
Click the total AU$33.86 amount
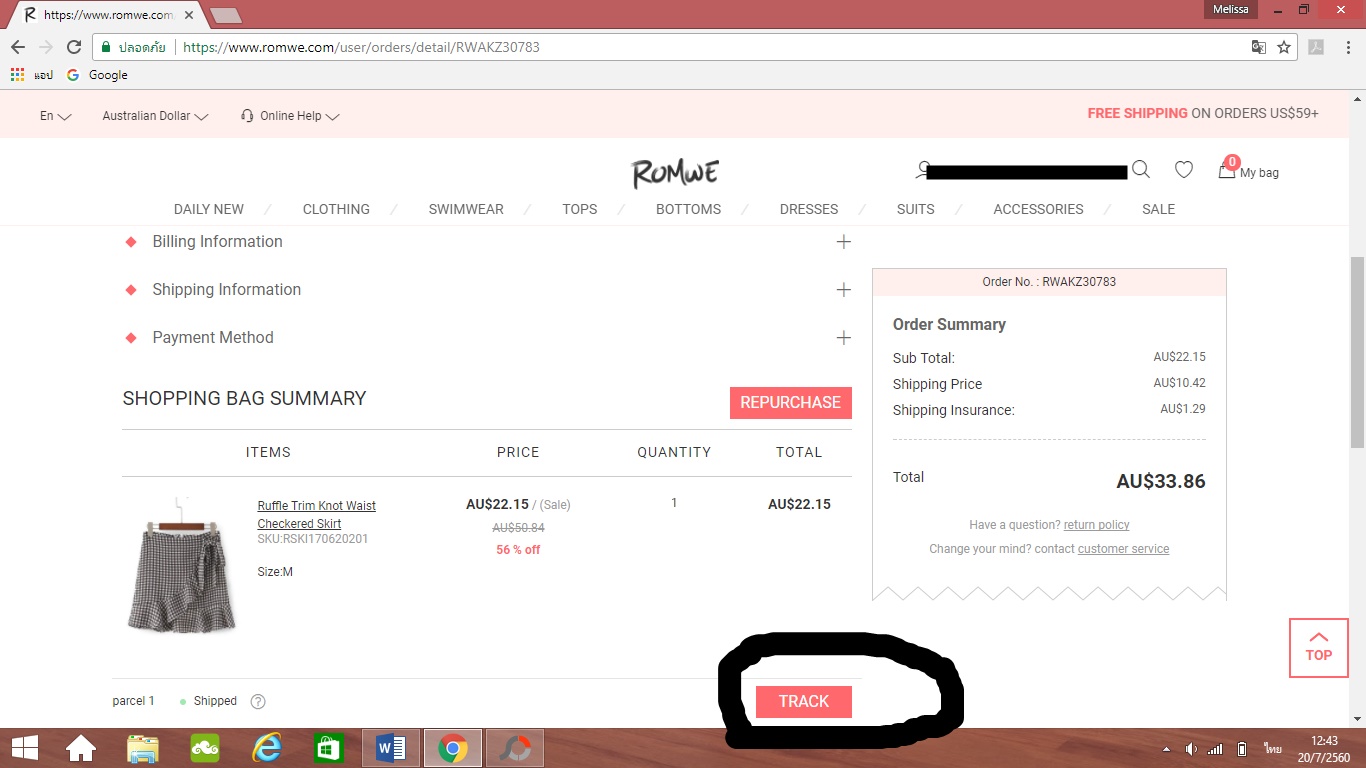1161,482
